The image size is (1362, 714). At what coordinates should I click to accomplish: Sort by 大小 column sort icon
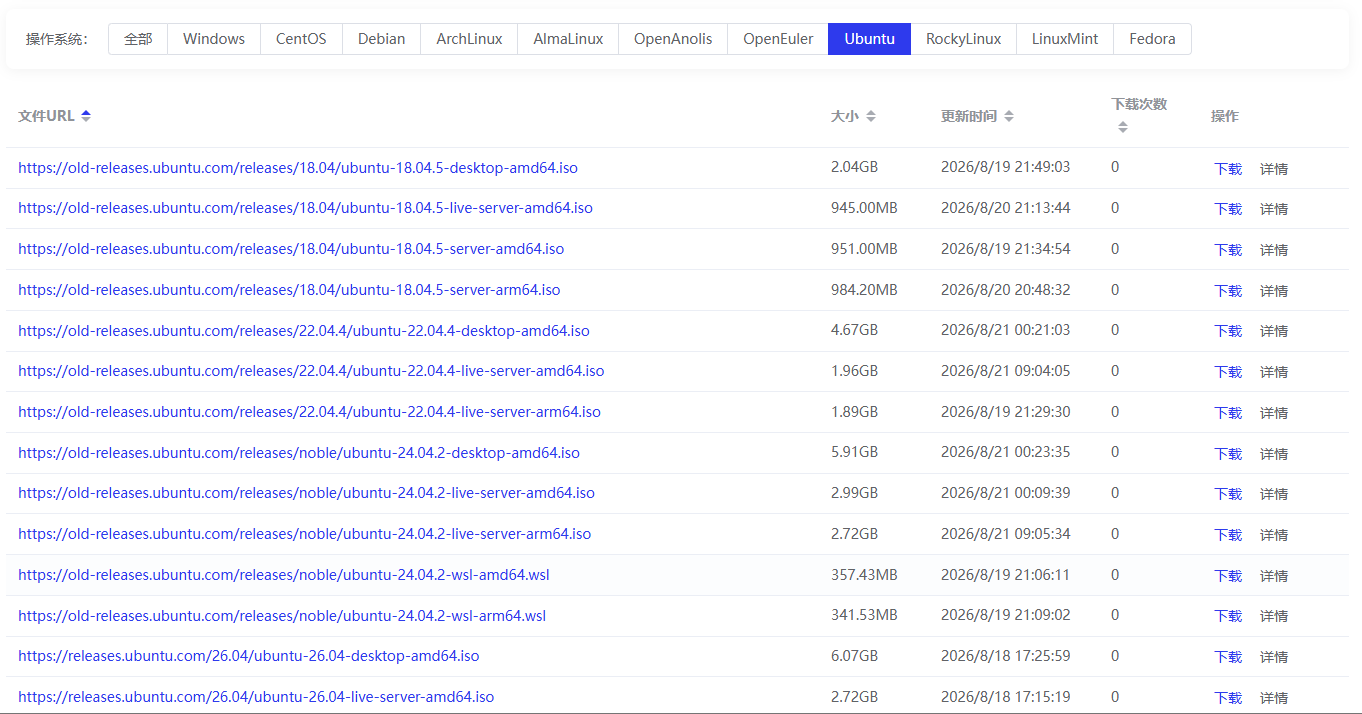[x=871, y=116]
